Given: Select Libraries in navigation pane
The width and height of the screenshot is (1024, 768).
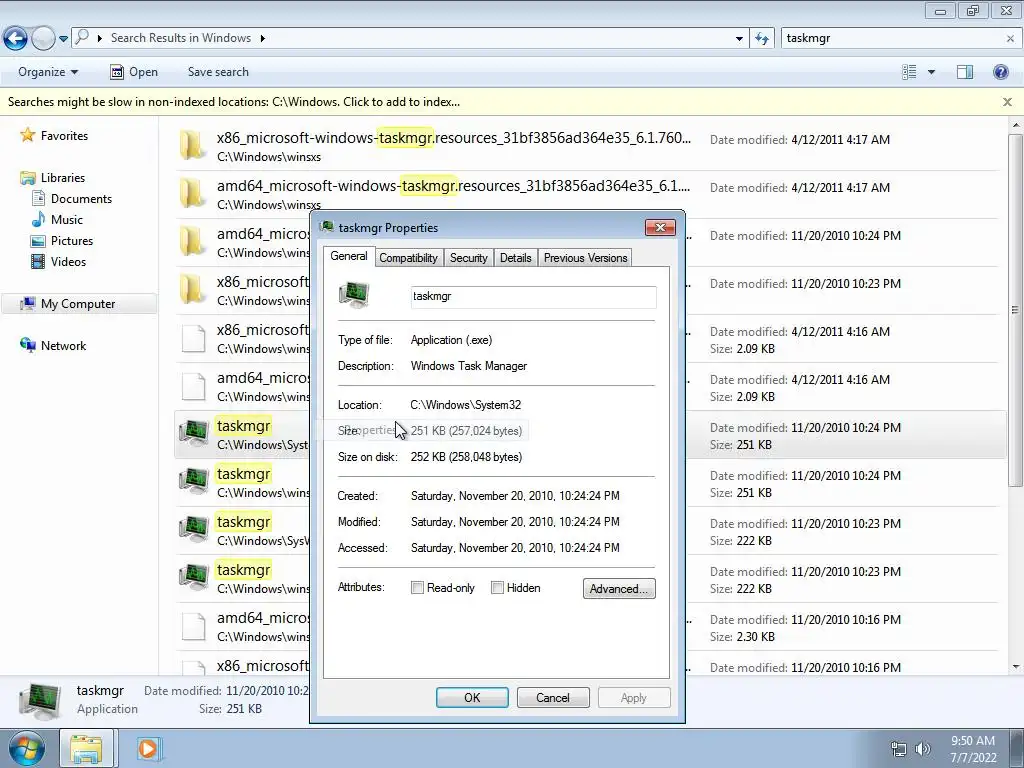Looking at the screenshot, I should [63, 178].
